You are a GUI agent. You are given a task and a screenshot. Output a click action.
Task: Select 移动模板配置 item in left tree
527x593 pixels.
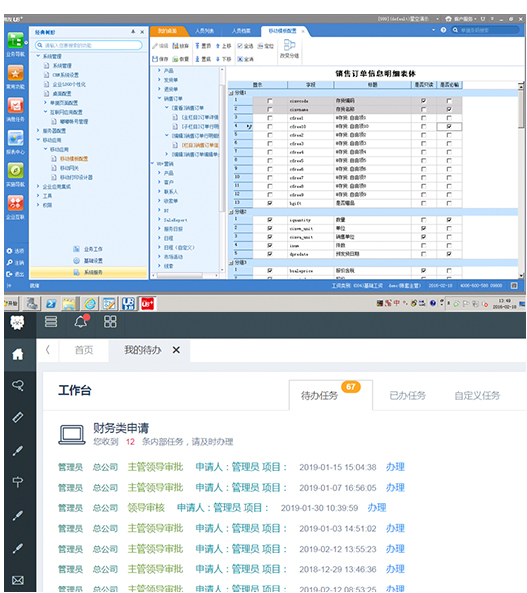(x=74, y=159)
